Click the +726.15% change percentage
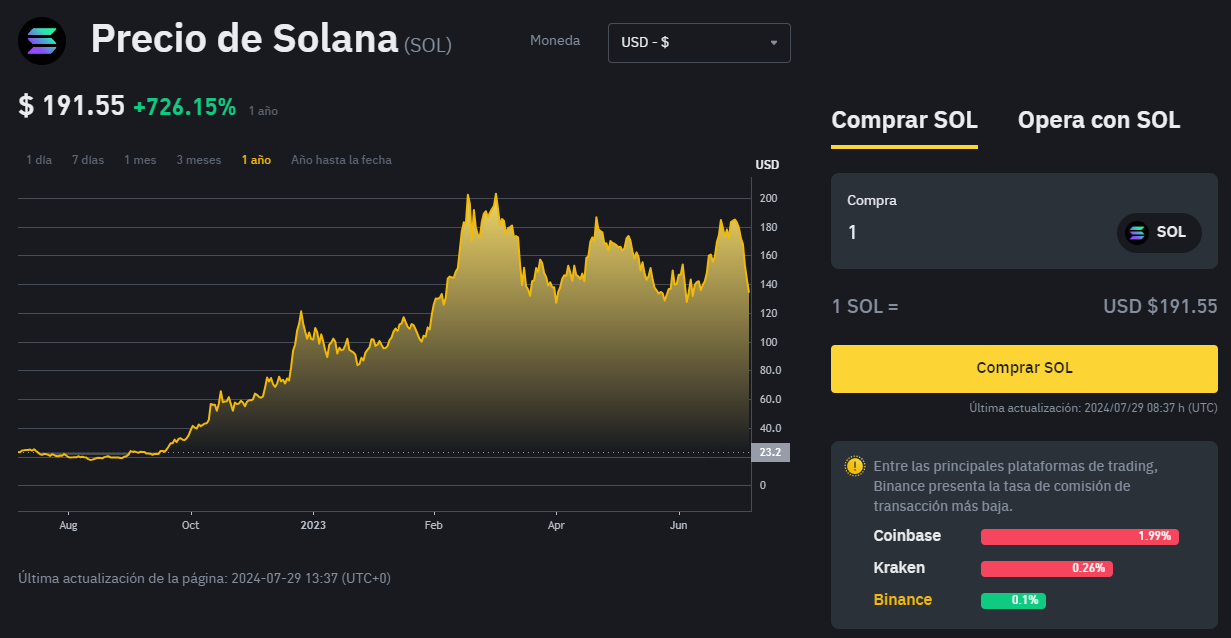 (185, 107)
